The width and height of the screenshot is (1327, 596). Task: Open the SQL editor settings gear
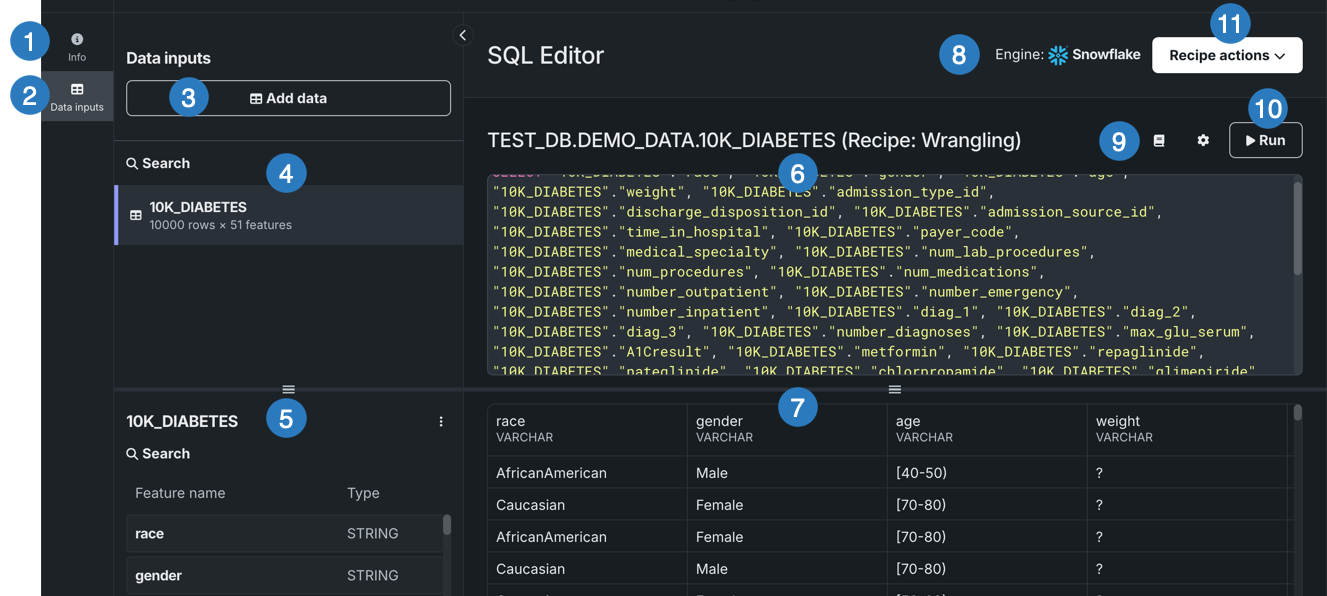1203,141
